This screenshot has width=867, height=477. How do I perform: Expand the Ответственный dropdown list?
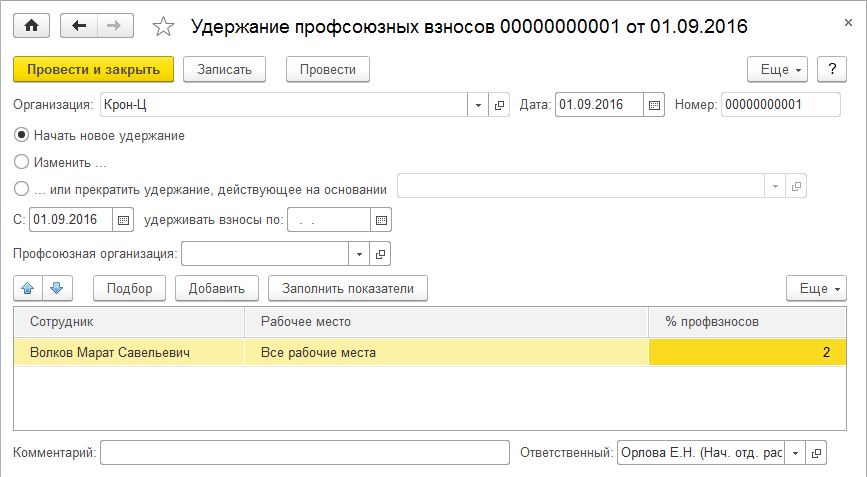tap(795, 453)
